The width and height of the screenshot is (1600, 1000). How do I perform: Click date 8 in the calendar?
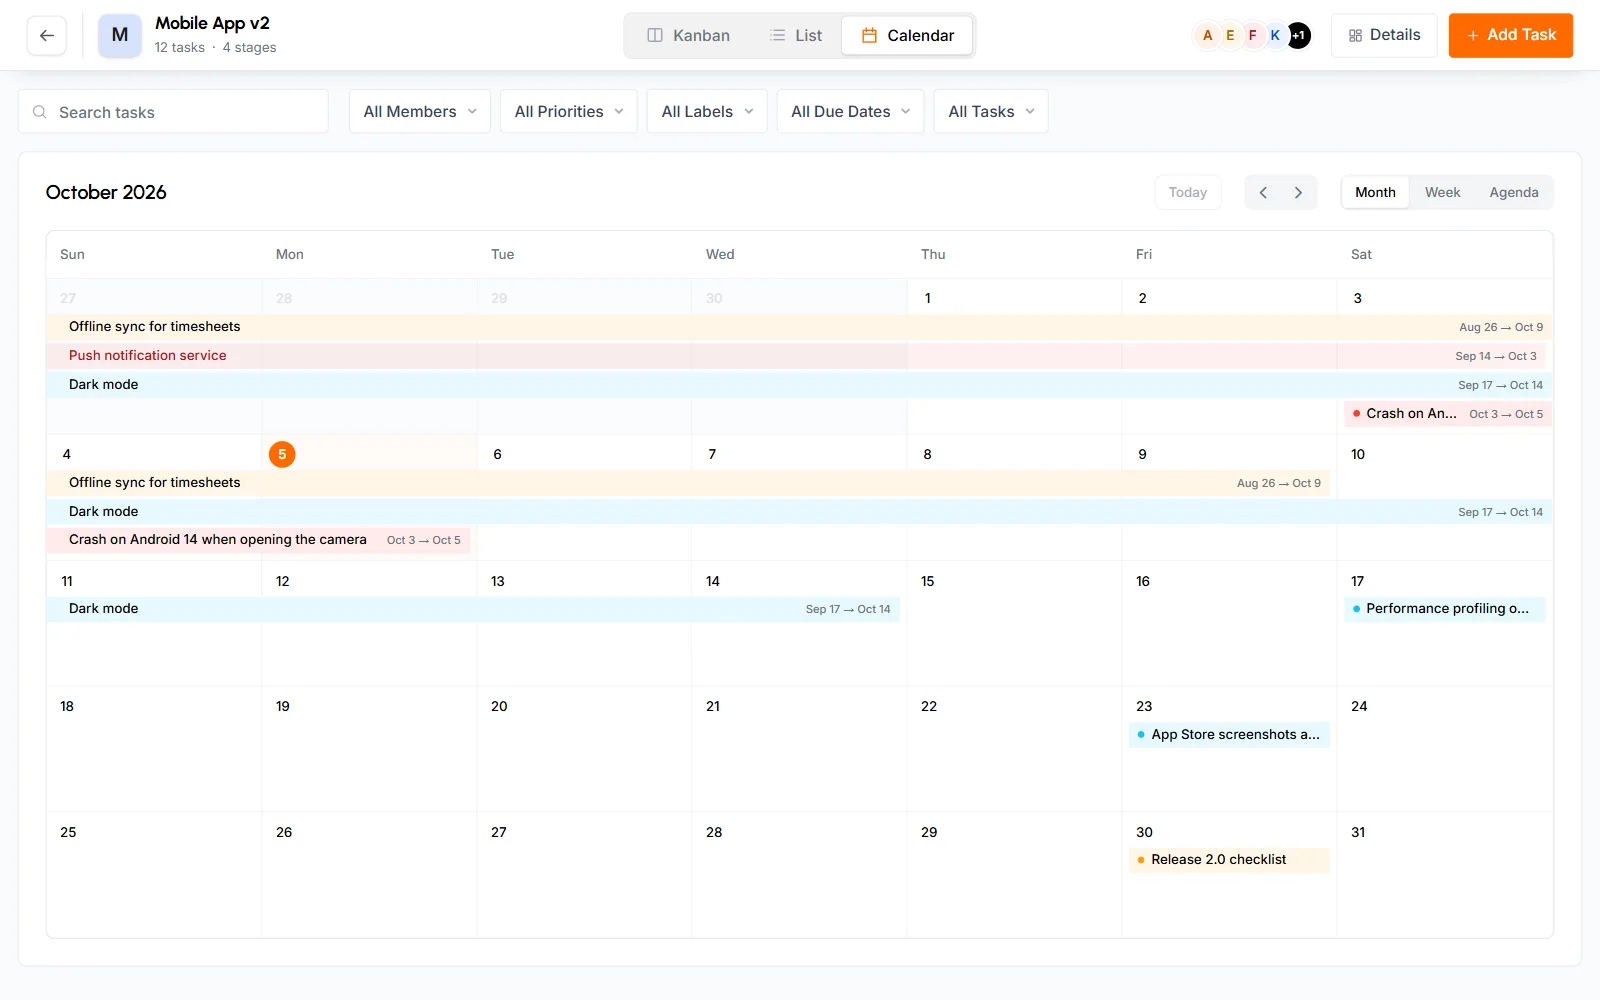pyautogui.click(x=927, y=454)
